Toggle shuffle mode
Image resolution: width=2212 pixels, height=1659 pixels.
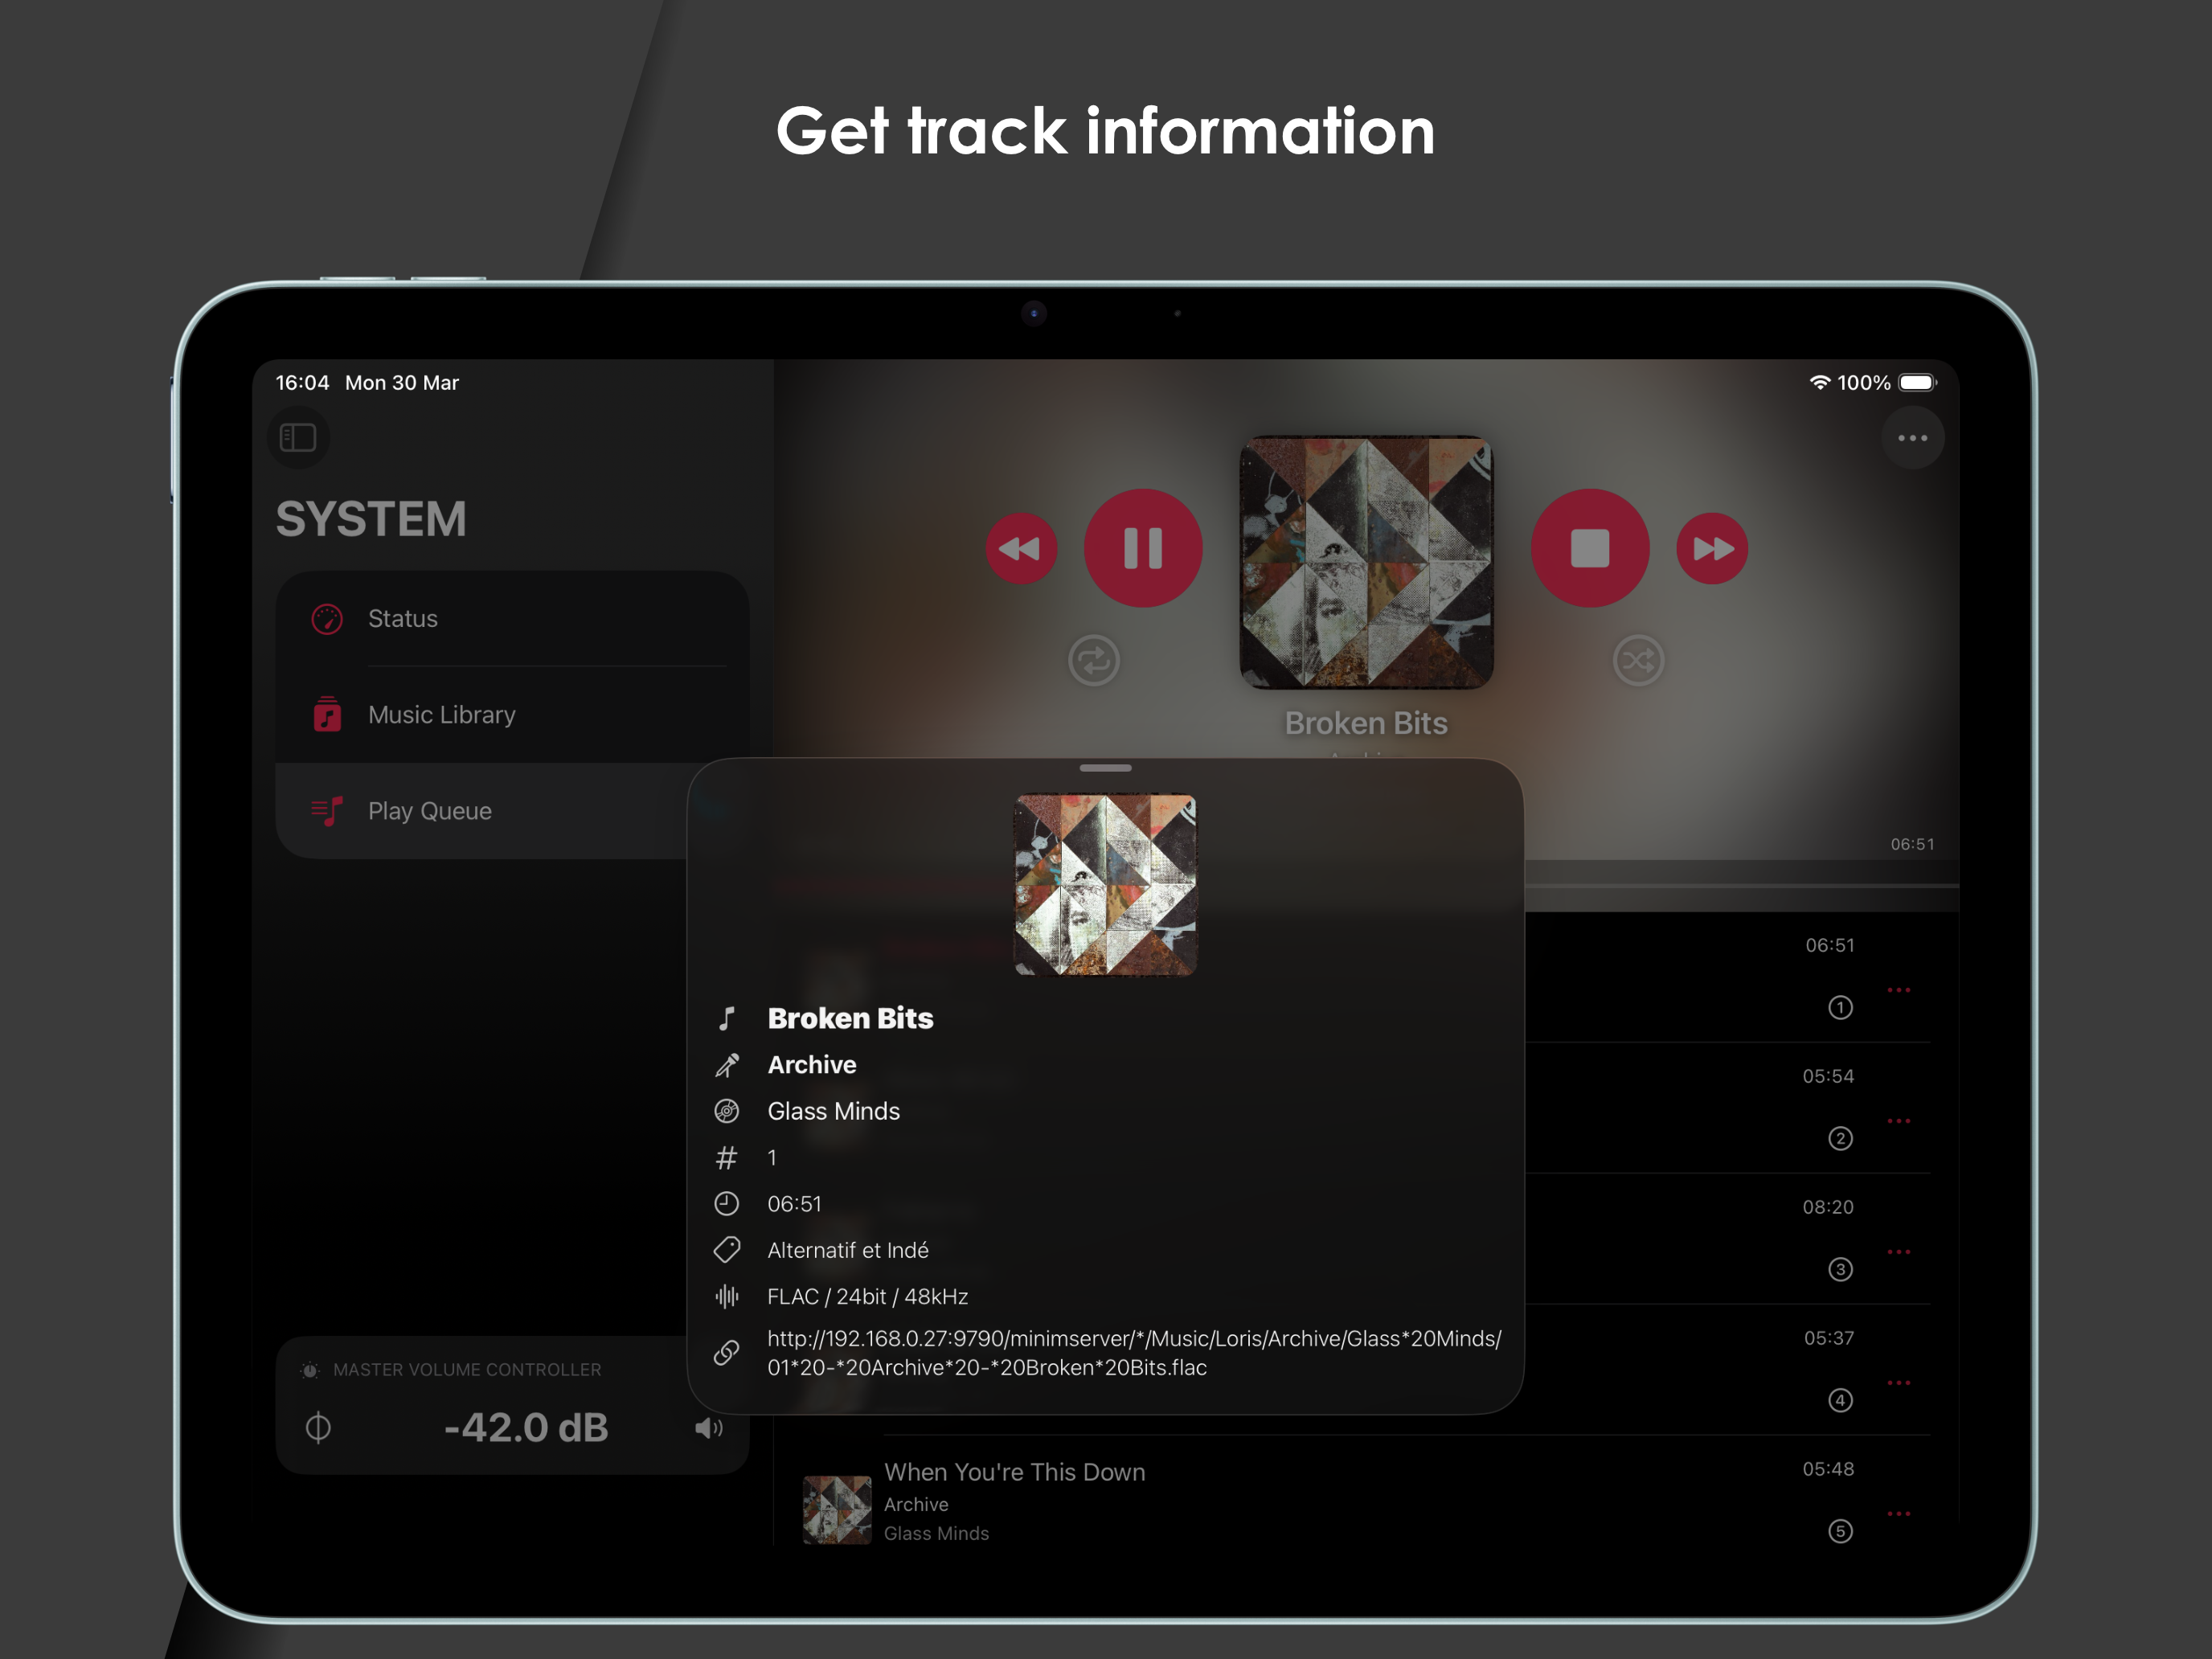[x=1638, y=661]
